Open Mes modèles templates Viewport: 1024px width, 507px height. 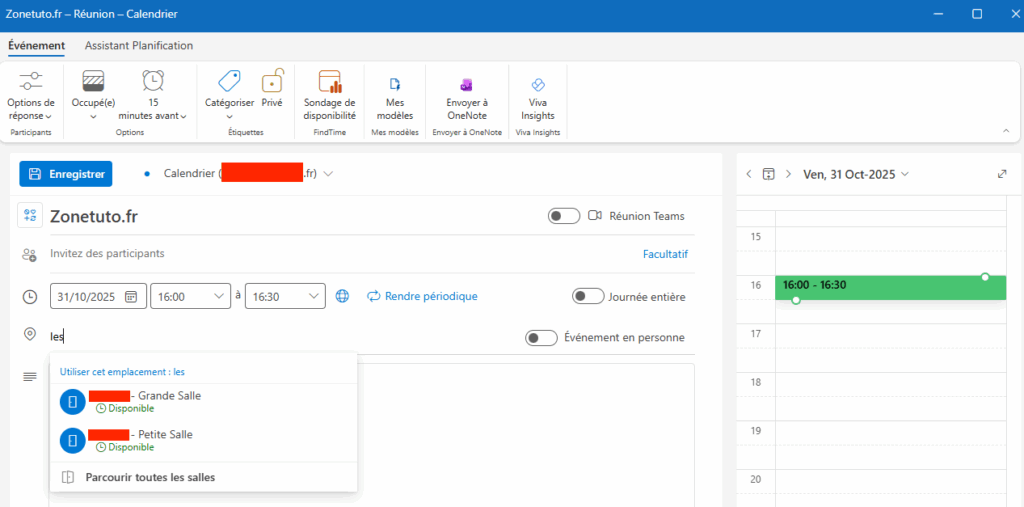click(x=394, y=95)
